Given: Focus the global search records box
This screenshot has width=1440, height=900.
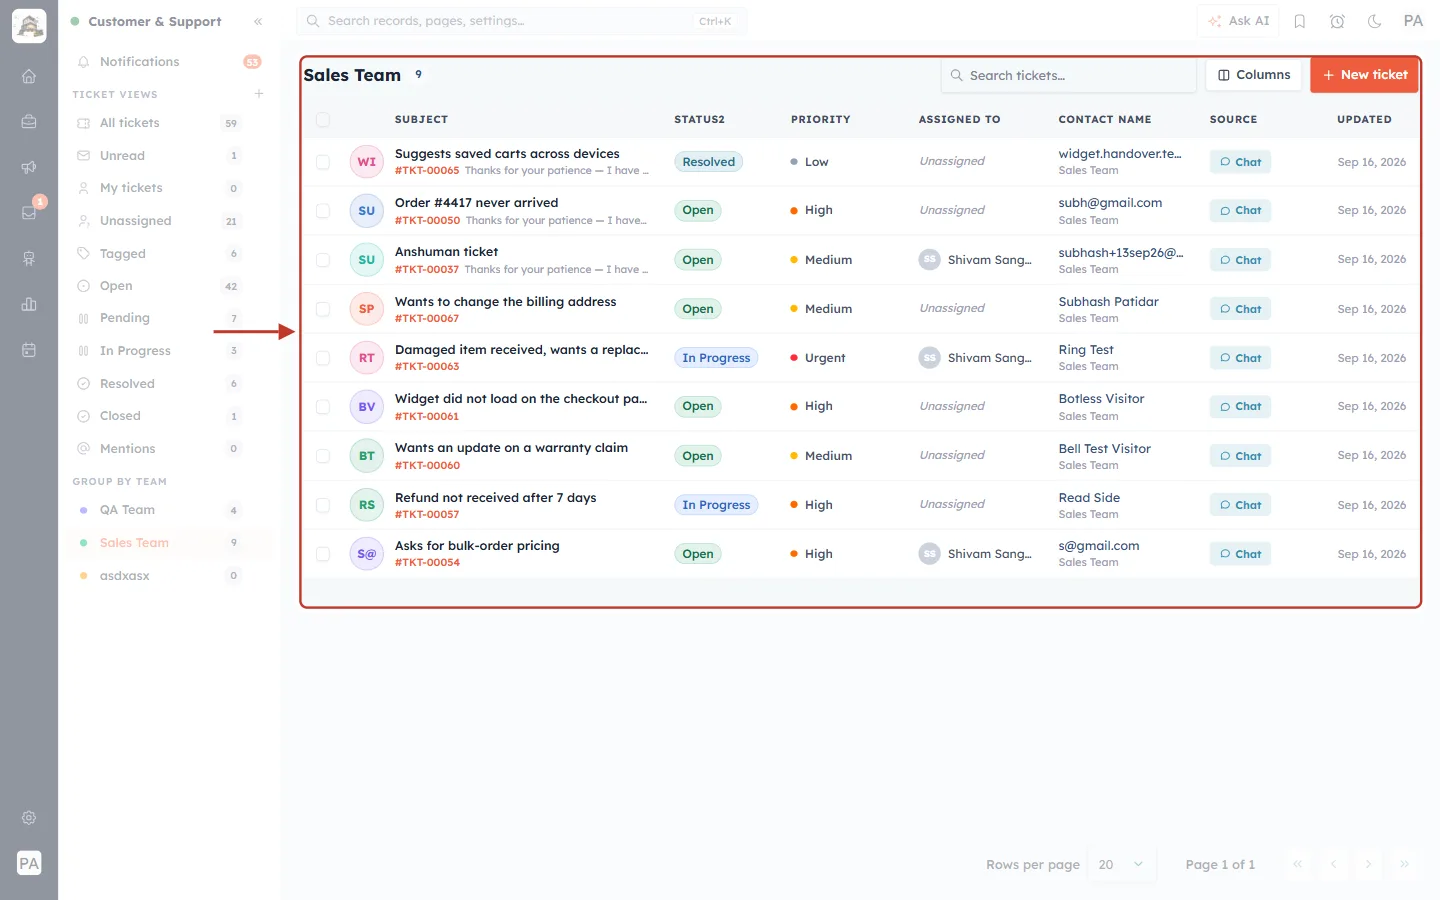Looking at the screenshot, I should point(521,21).
